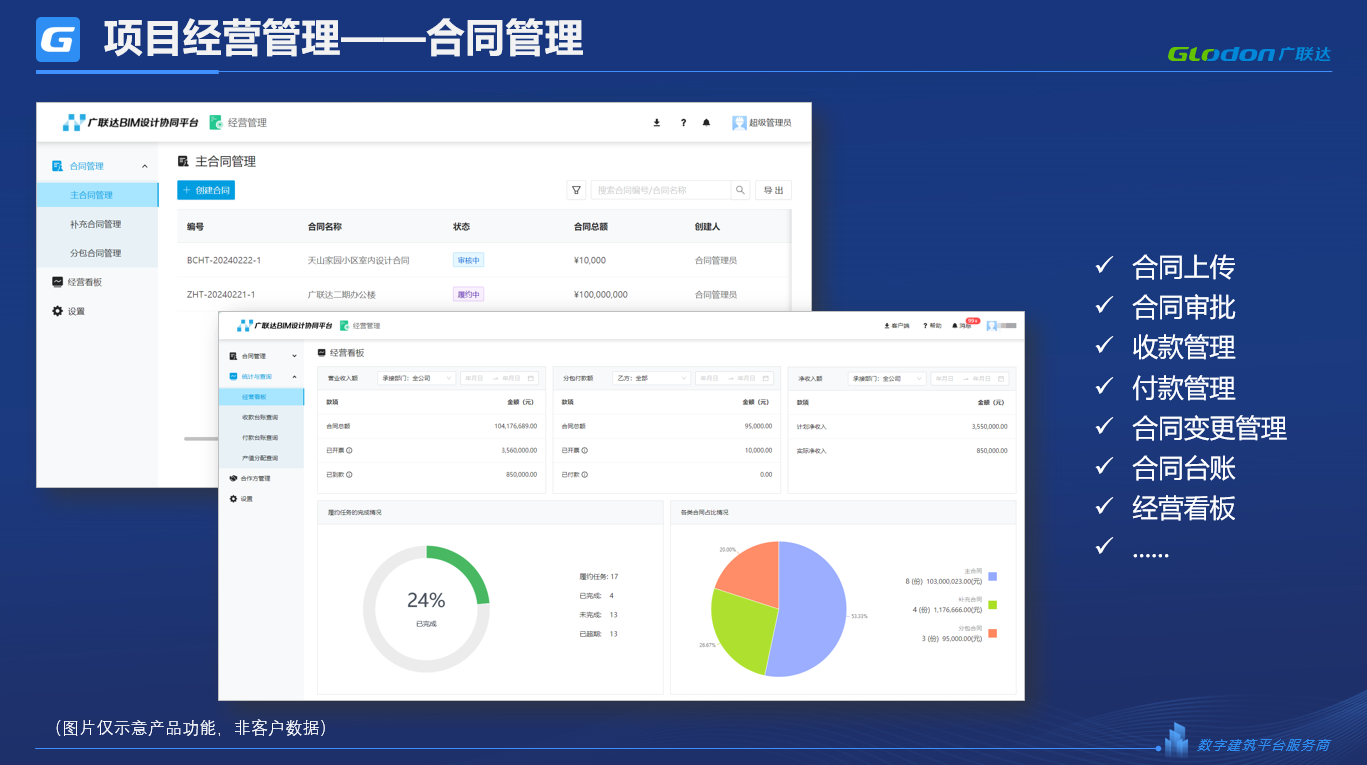Image resolution: width=1367 pixels, height=765 pixels.
Task: Click the gear icon for 设置 in the dashboard window
Action: tap(233, 499)
